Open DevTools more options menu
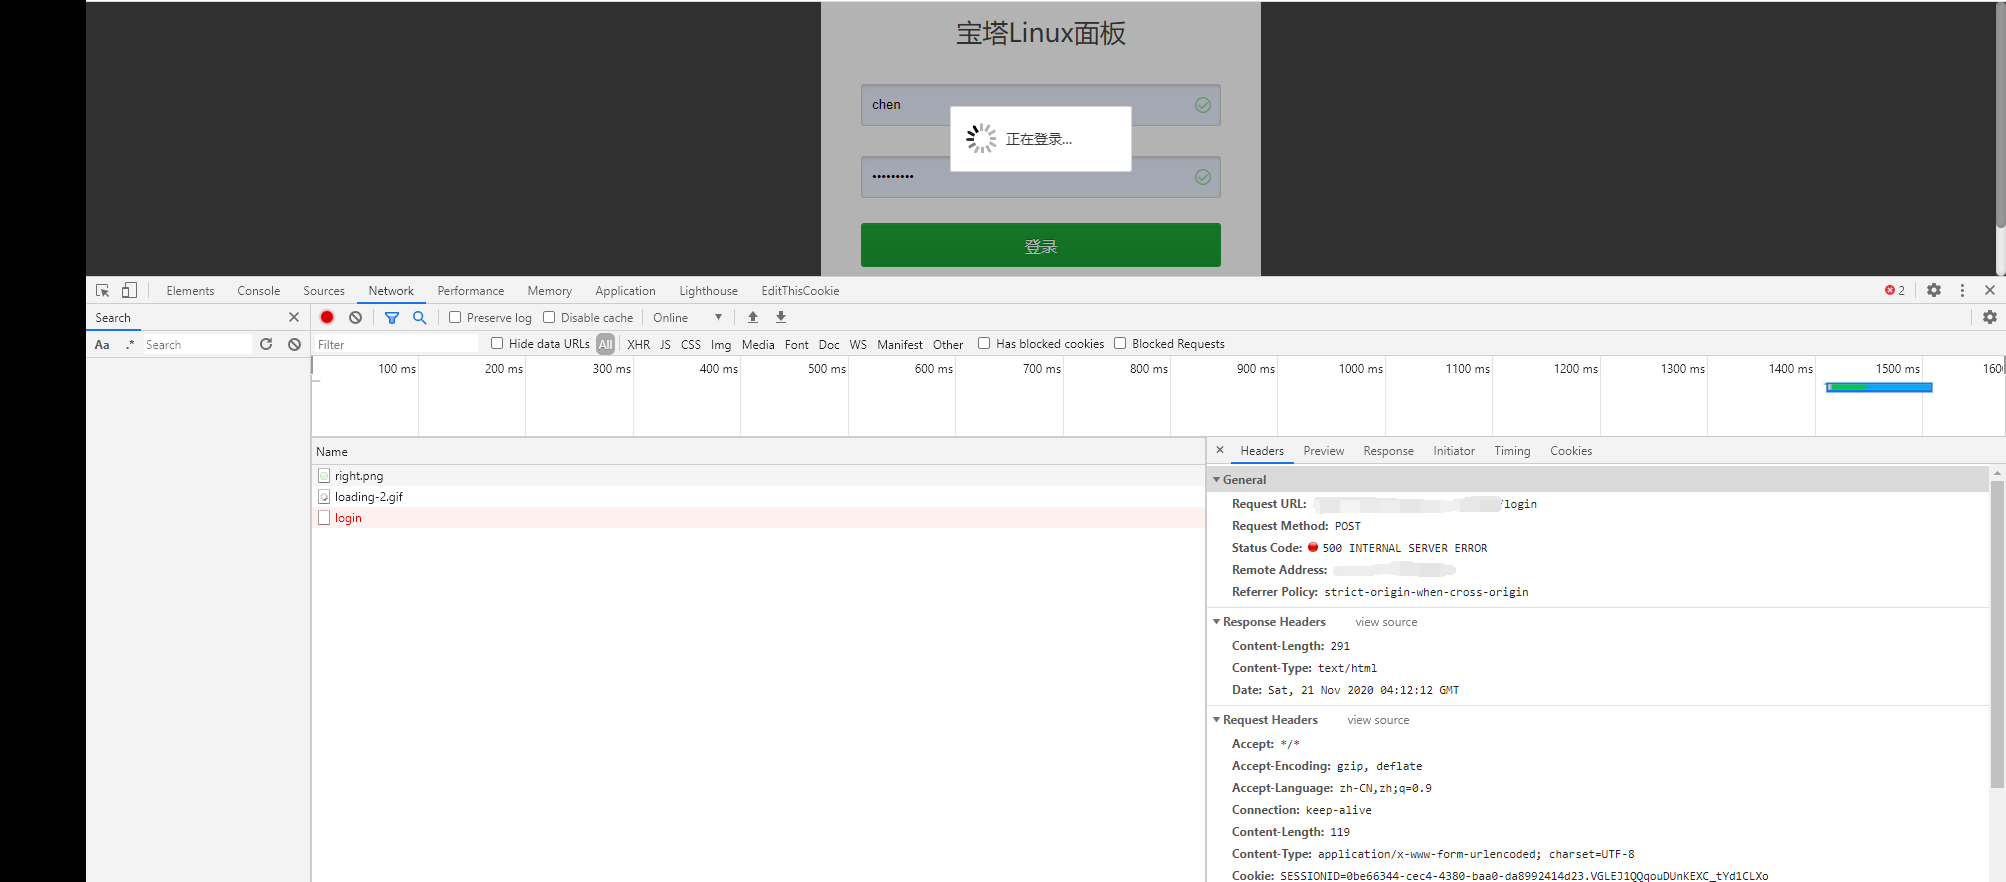The height and width of the screenshot is (882, 2006). (x=1962, y=290)
